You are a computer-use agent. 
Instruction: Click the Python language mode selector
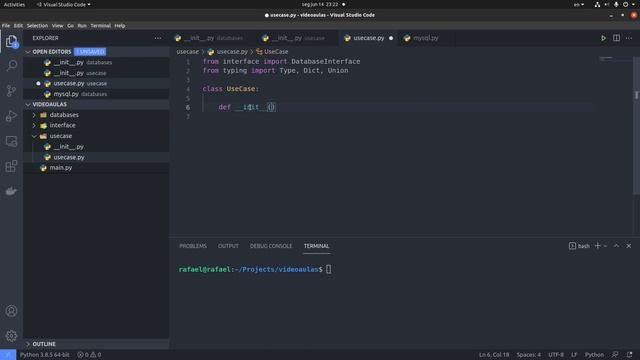click(x=594, y=355)
